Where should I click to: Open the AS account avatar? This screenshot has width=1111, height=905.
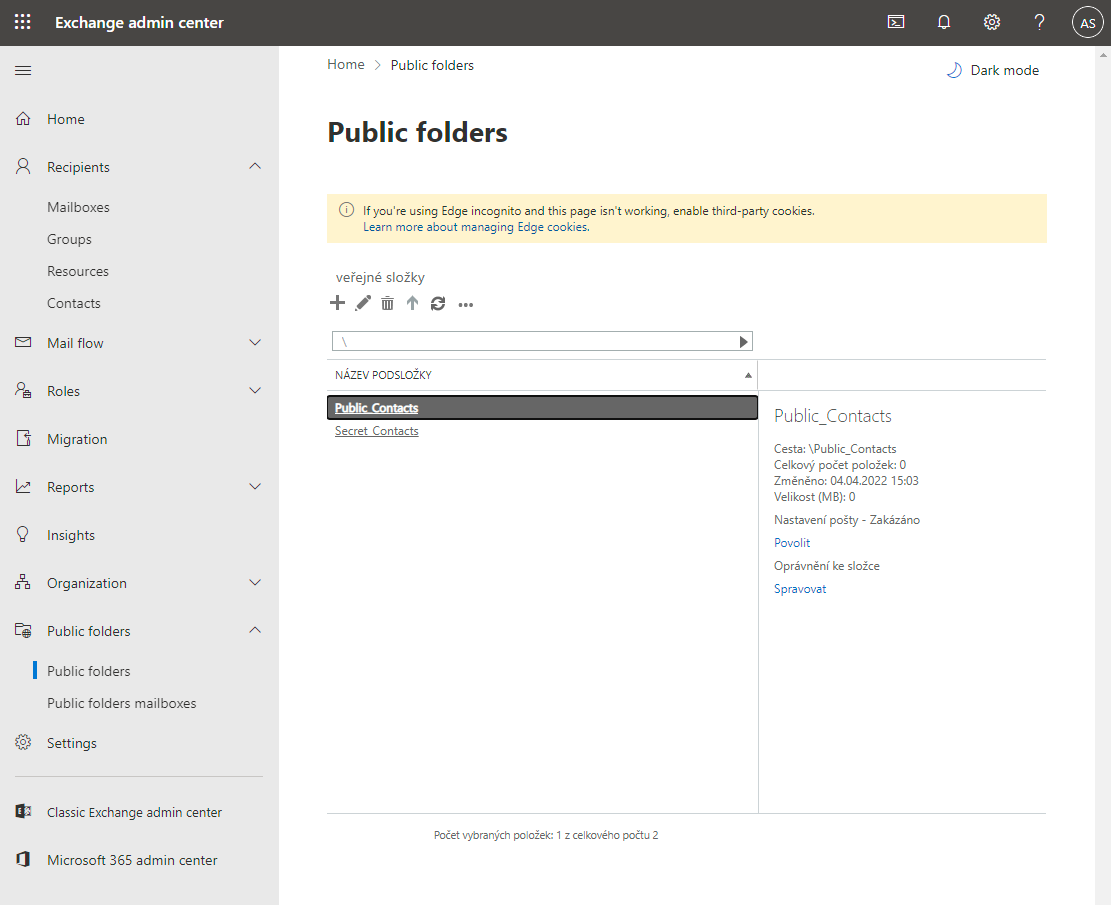[1088, 23]
